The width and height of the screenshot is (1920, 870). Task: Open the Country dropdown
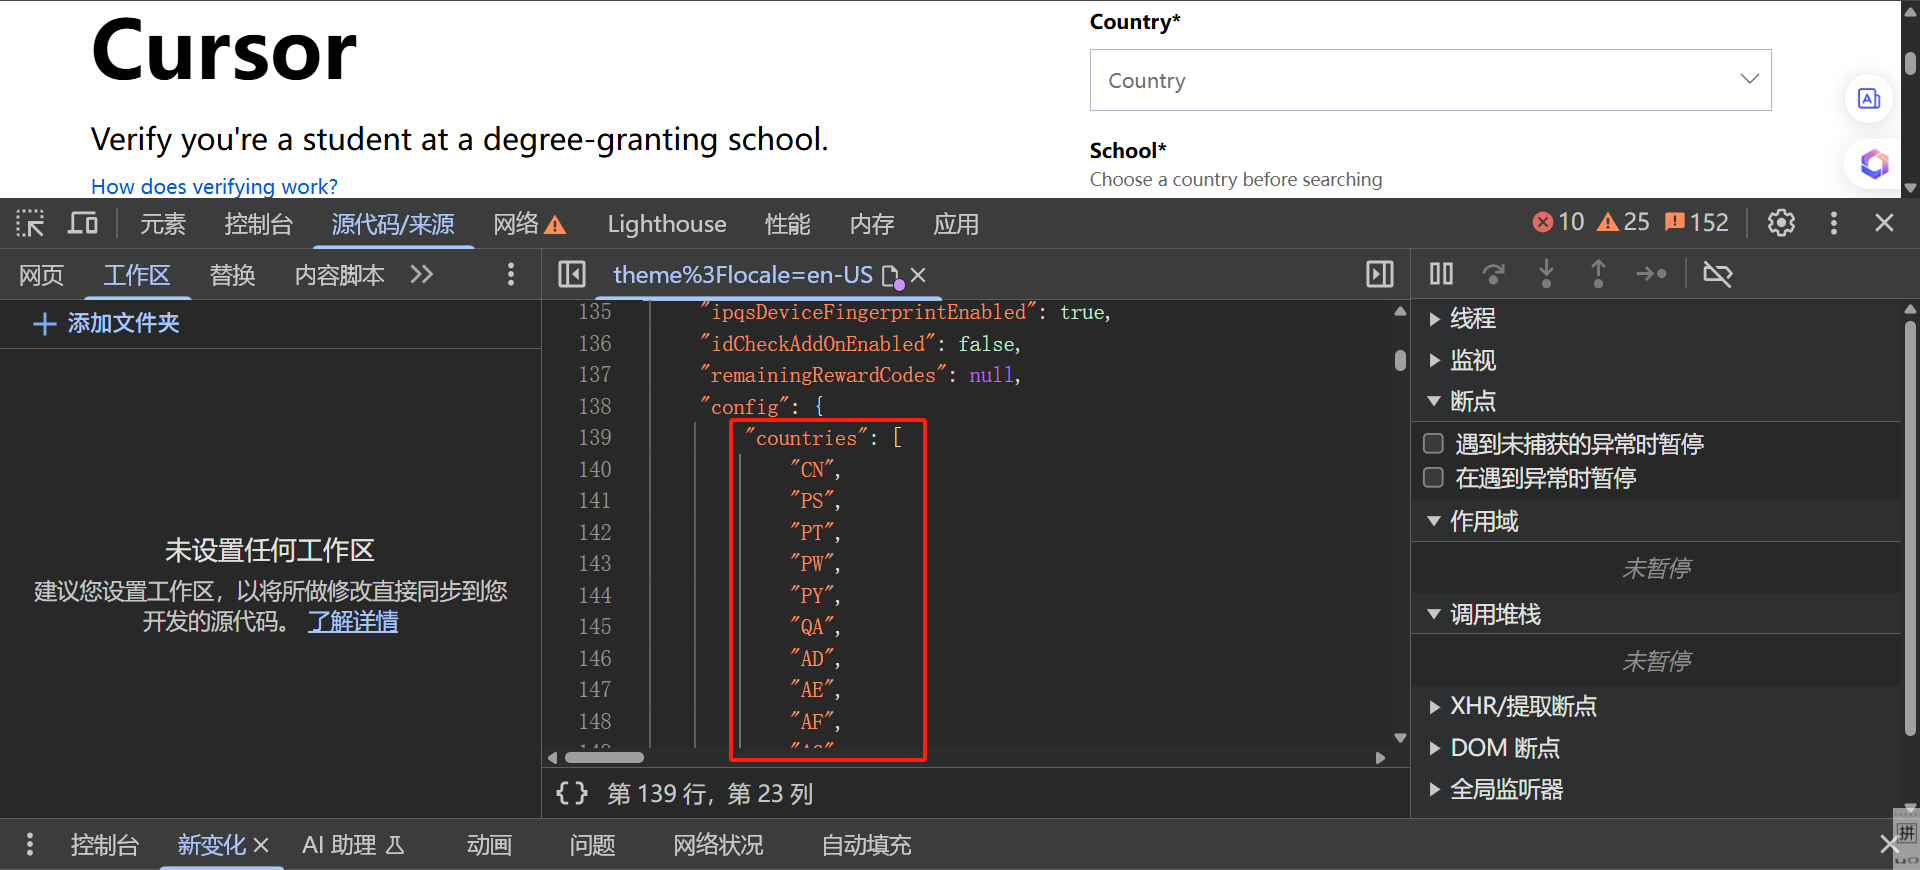pos(1430,80)
